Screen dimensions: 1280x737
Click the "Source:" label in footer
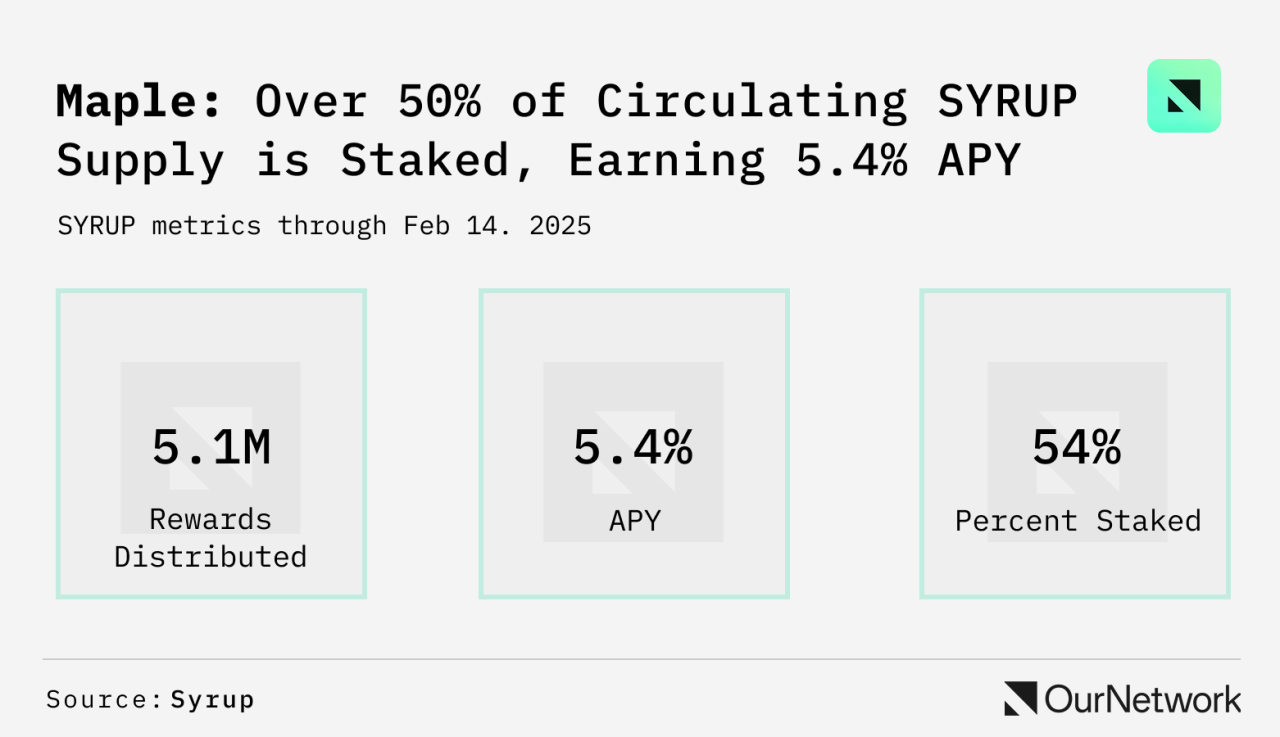[104, 700]
